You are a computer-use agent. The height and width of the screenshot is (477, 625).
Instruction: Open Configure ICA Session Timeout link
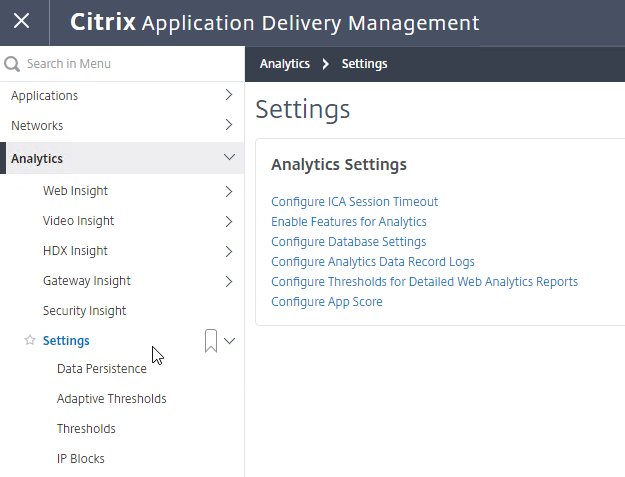tap(354, 202)
